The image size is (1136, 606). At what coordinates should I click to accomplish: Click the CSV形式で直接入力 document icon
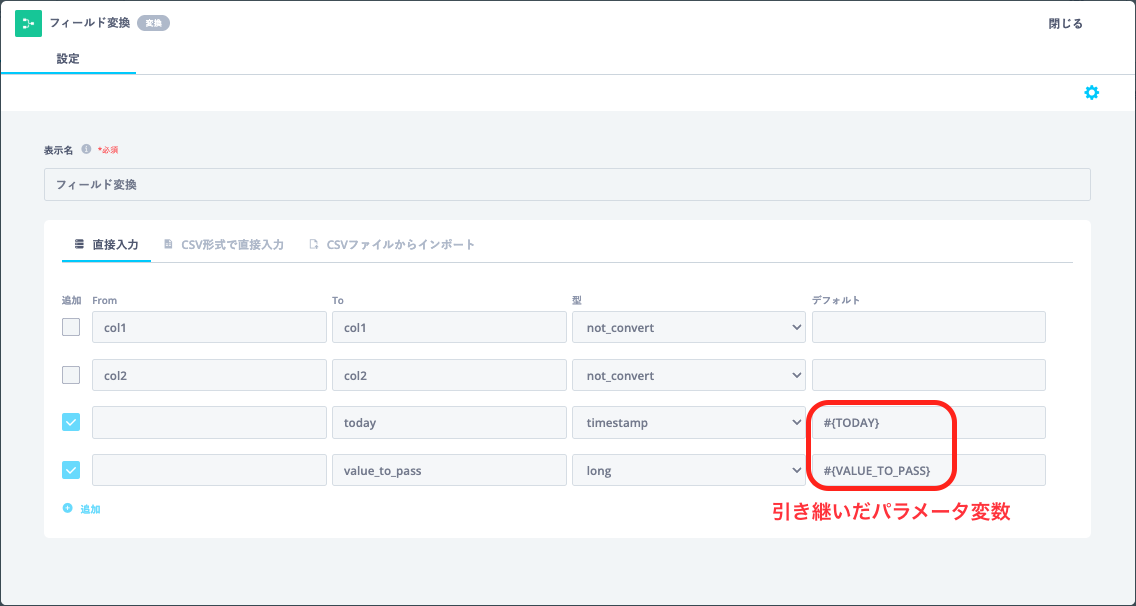[x=168, y=244]
